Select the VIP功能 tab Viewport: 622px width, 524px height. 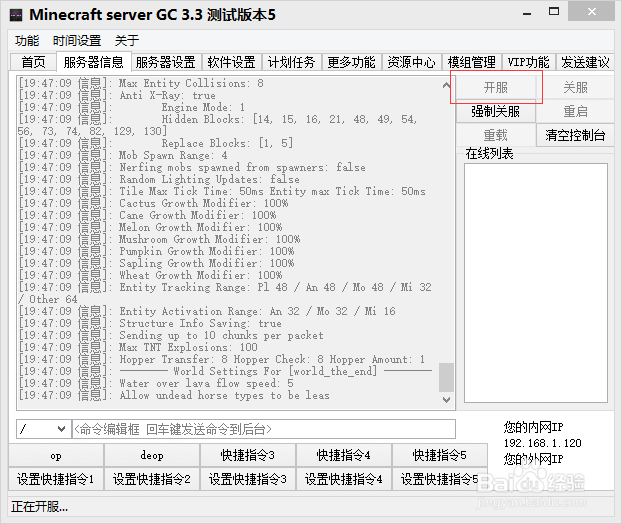[528, 62]
